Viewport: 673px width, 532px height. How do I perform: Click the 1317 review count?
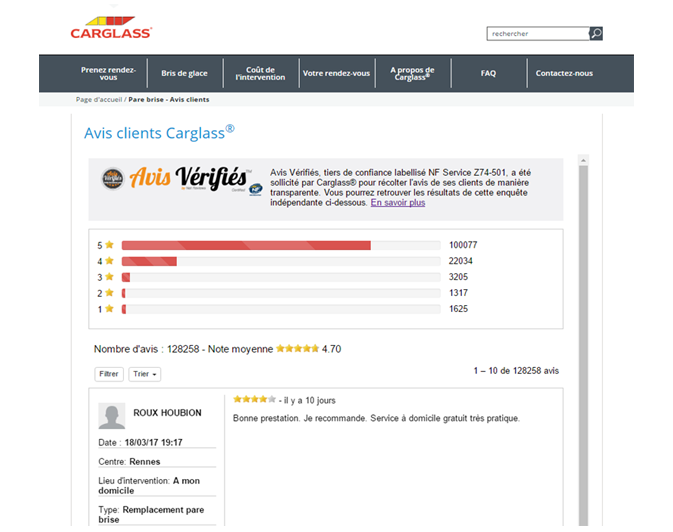(458, 293)
